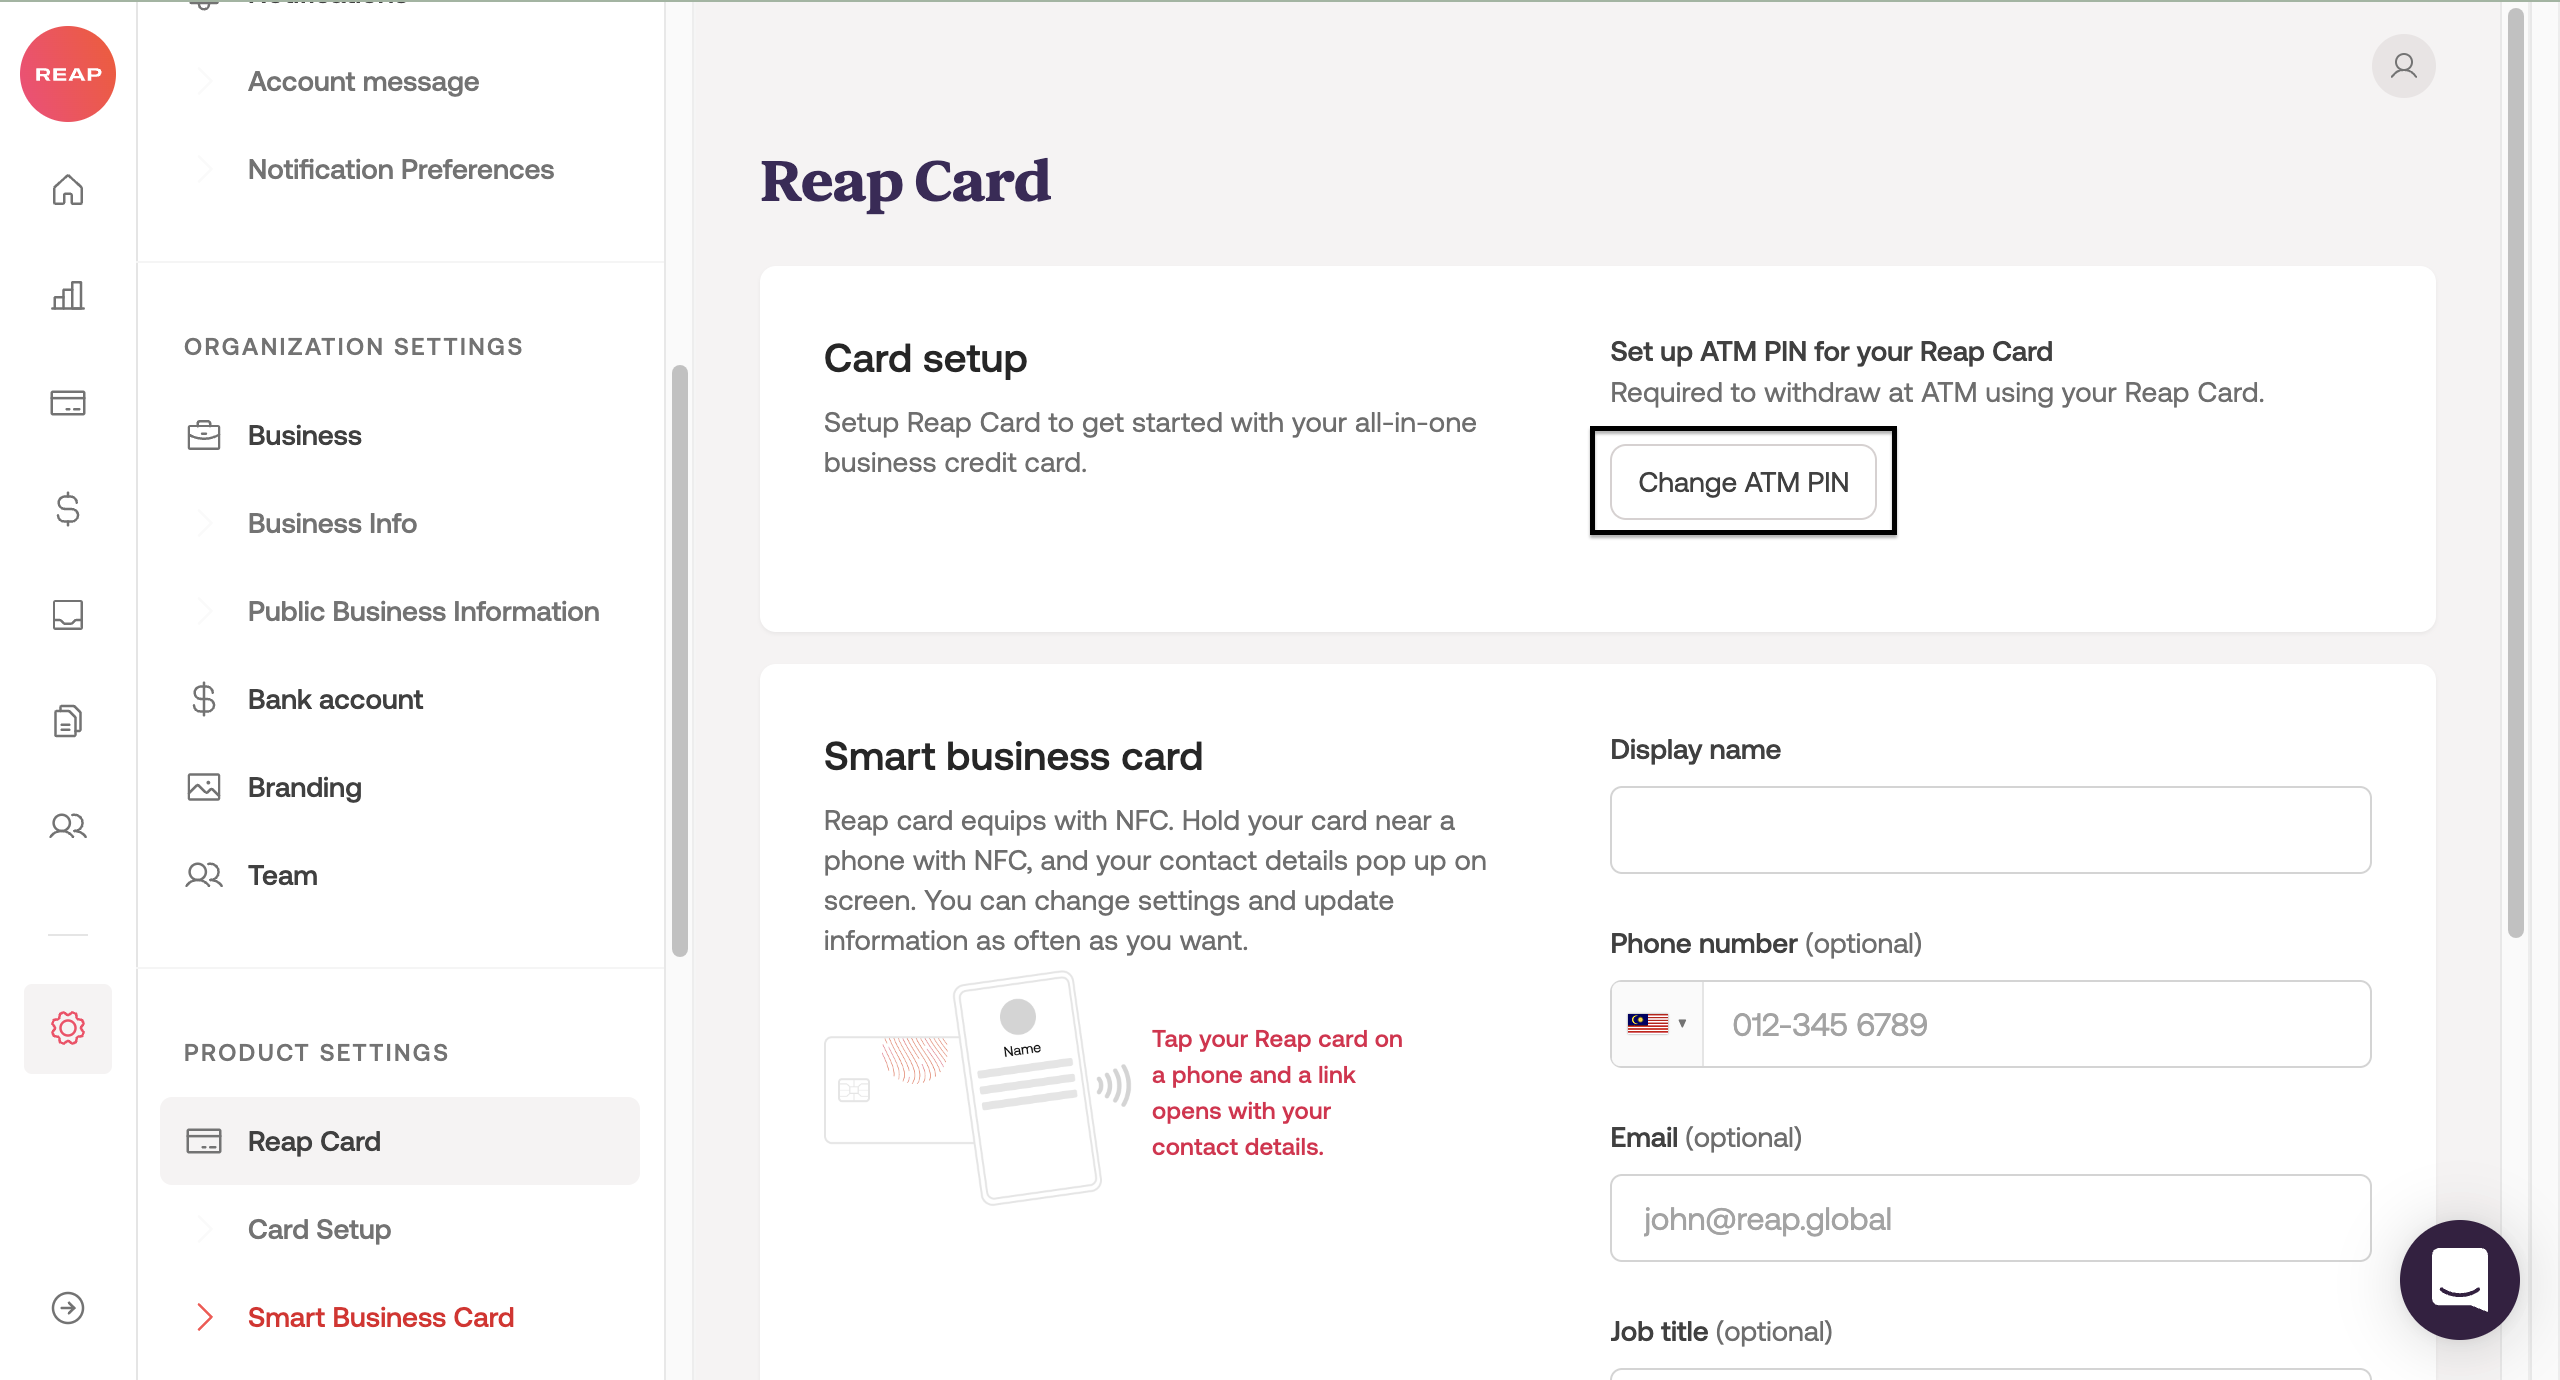Click the card icon in left rail
Viewport: 2560px width, 1380px height.
tap(68, 403)
